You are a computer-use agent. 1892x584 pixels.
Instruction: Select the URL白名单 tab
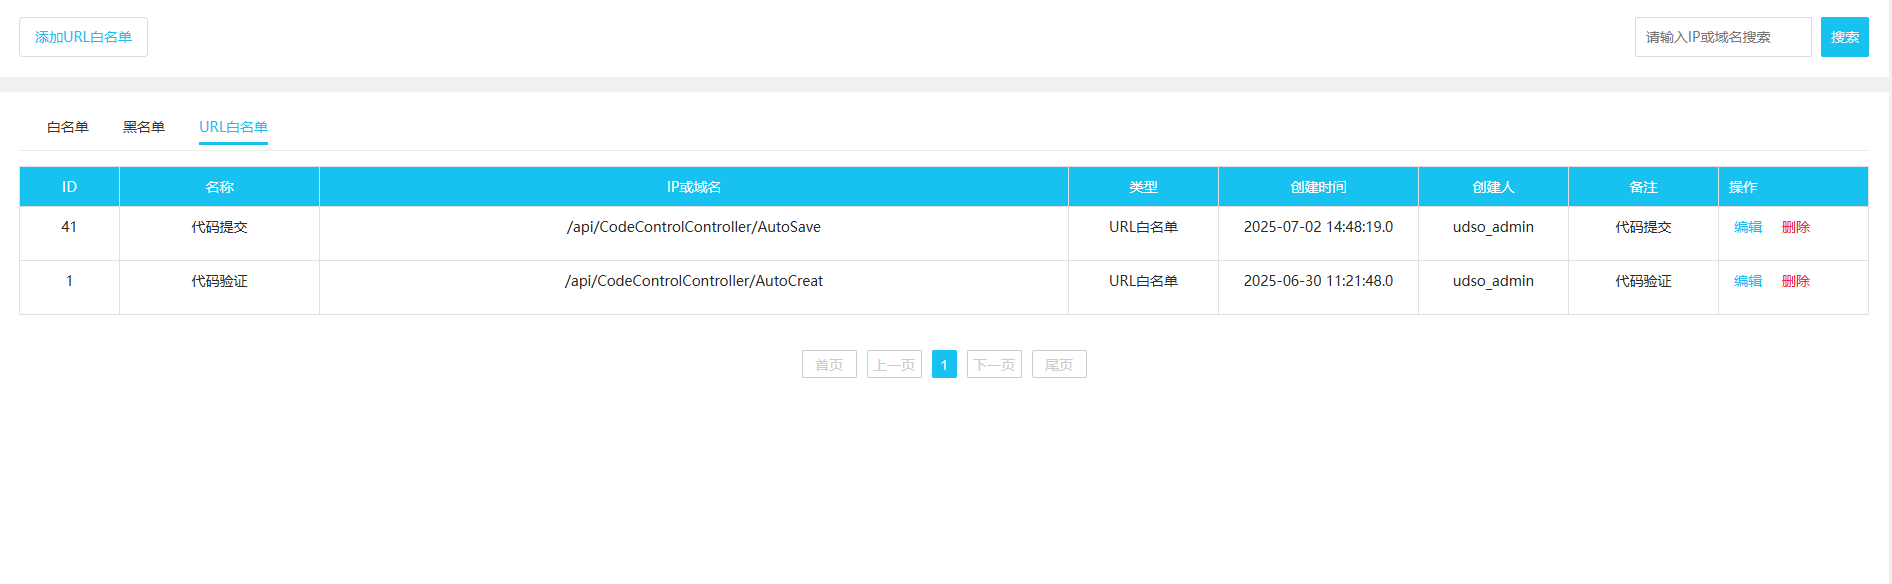(x=233, y=127)
